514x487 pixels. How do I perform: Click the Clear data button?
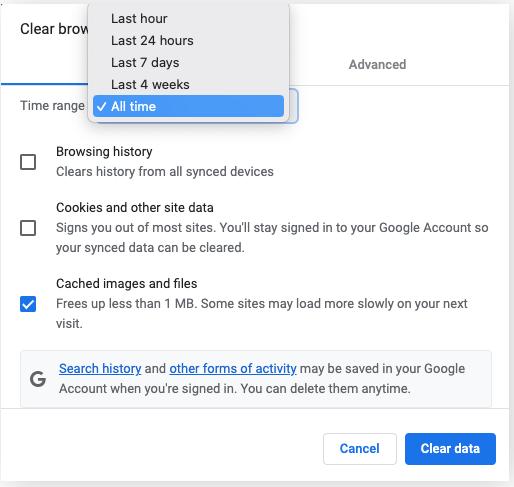450,449
